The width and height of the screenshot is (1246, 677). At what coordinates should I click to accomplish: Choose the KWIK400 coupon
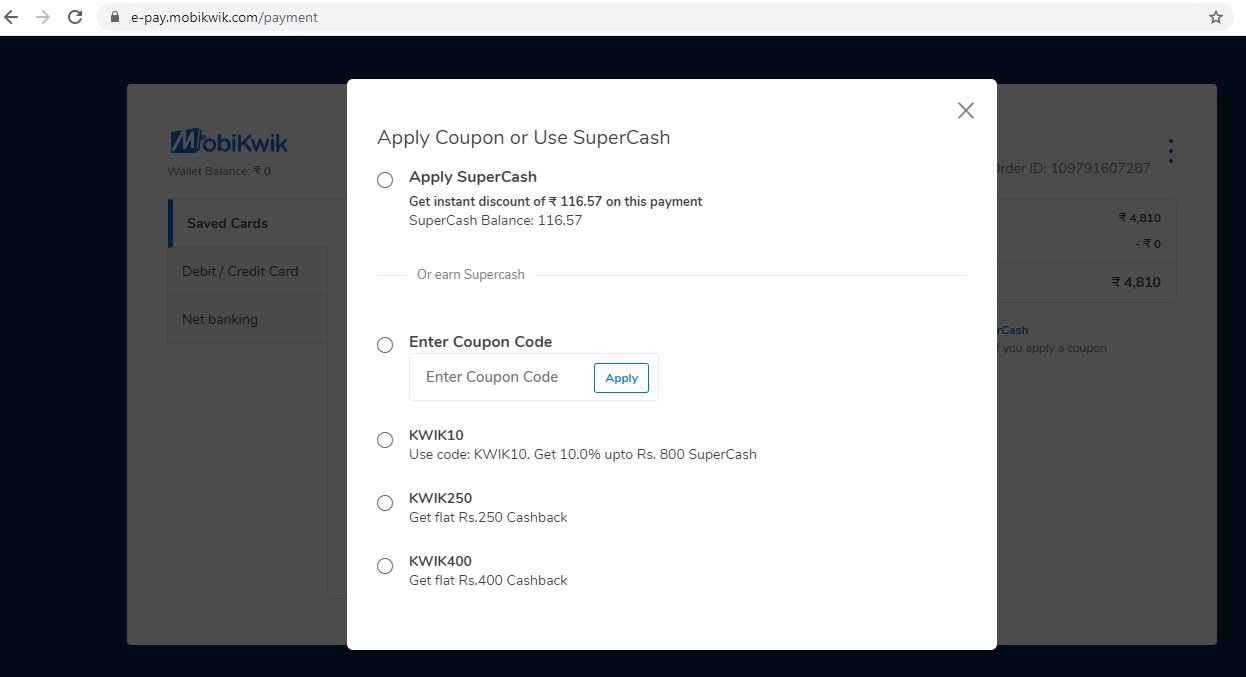point(385,566)
